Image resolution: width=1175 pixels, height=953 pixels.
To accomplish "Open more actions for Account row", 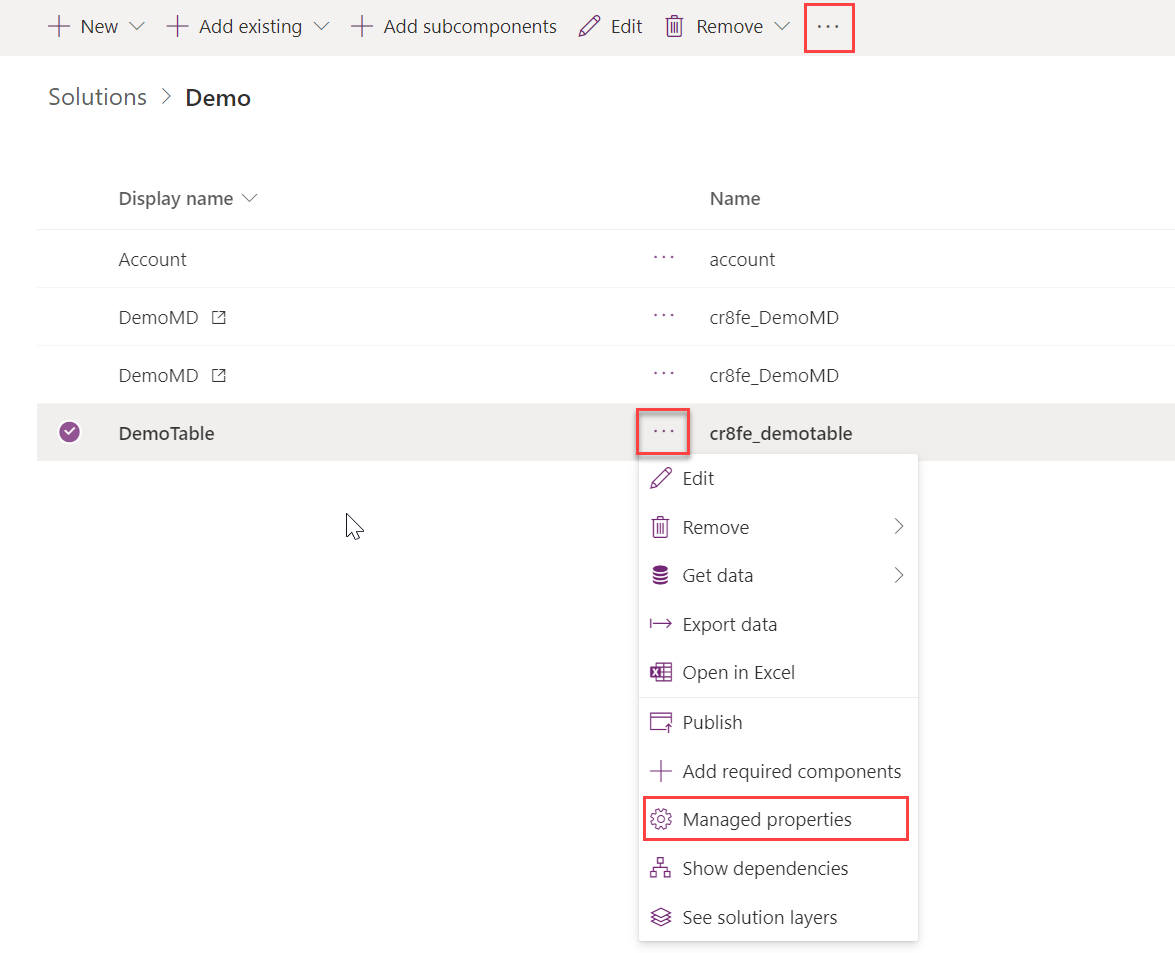I will click(x=663, y=258).
